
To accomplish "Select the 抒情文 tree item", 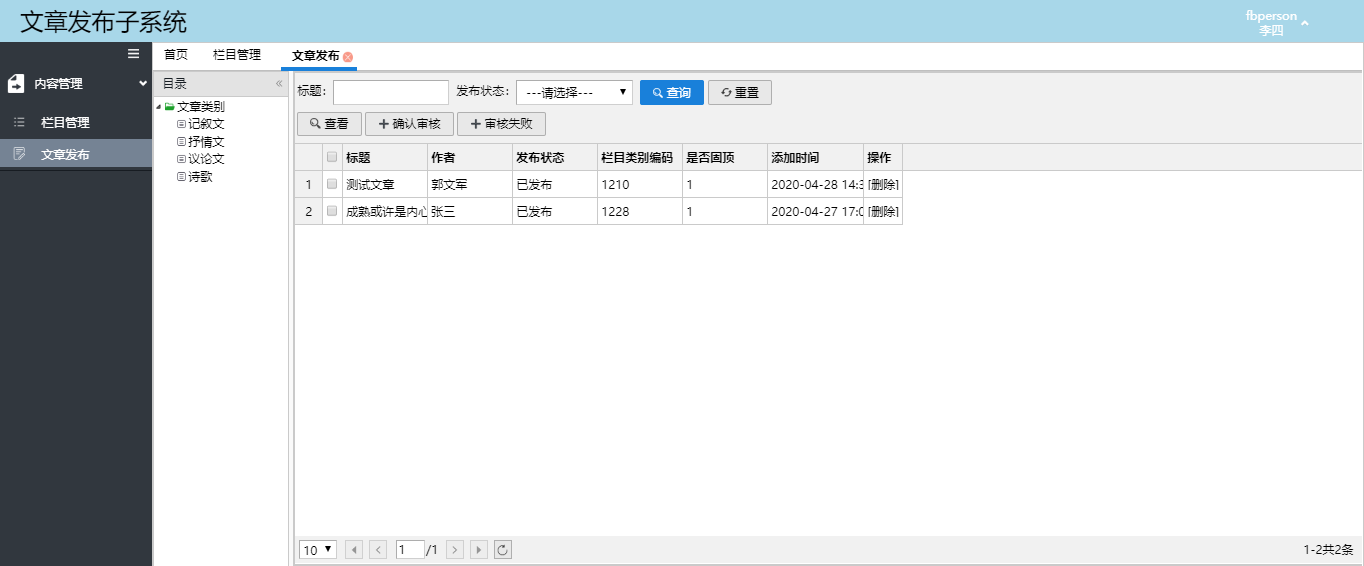I will click(x=206, y=142).
